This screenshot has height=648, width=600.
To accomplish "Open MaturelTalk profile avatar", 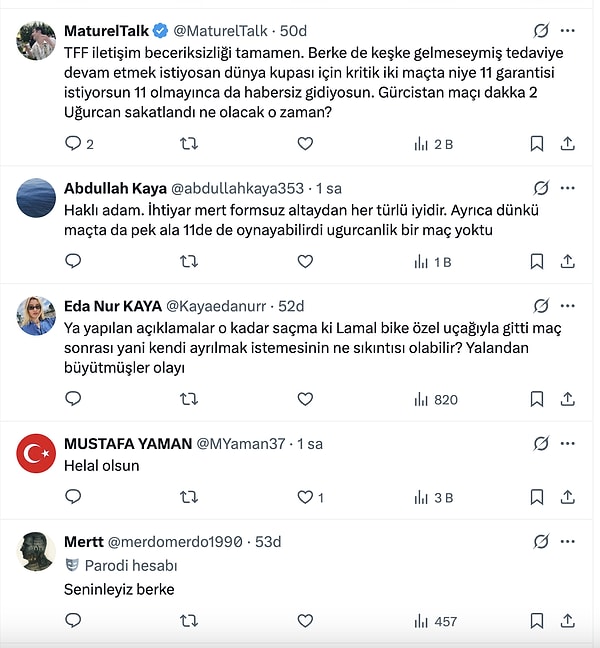I will (x=36, y=40).
